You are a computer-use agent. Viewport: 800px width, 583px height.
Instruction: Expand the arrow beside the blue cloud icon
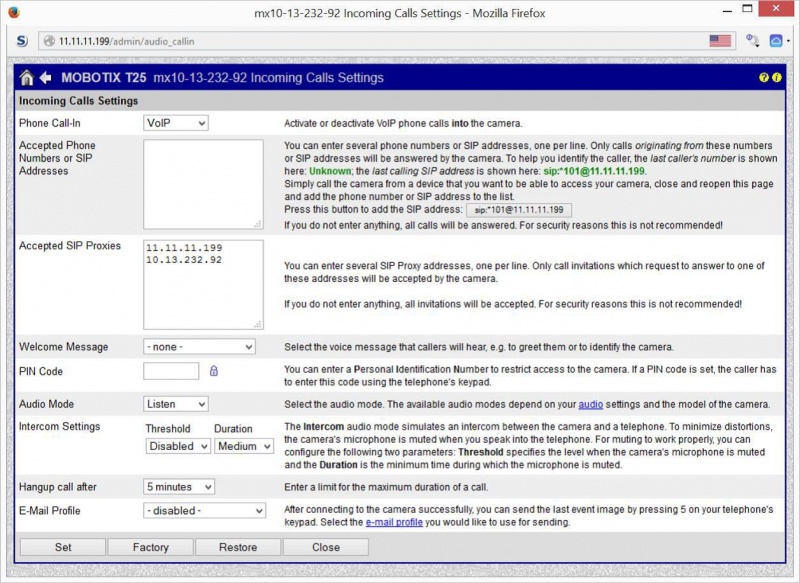(788, 42)
